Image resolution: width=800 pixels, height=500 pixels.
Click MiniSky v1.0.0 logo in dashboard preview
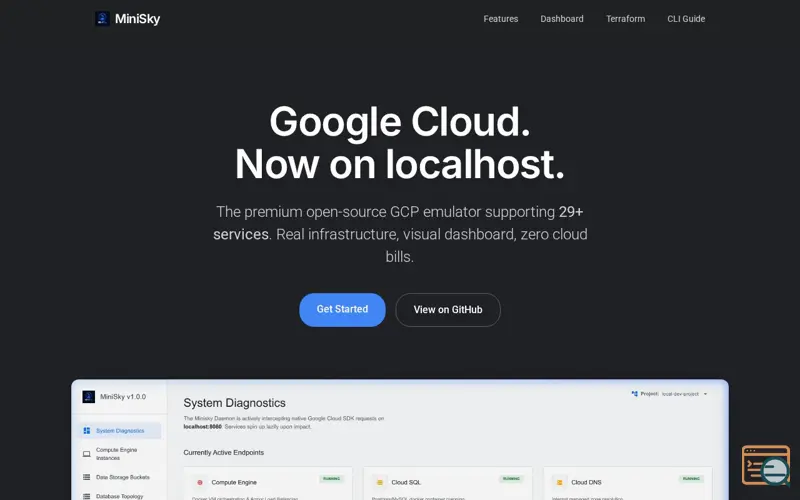[89, 397]
